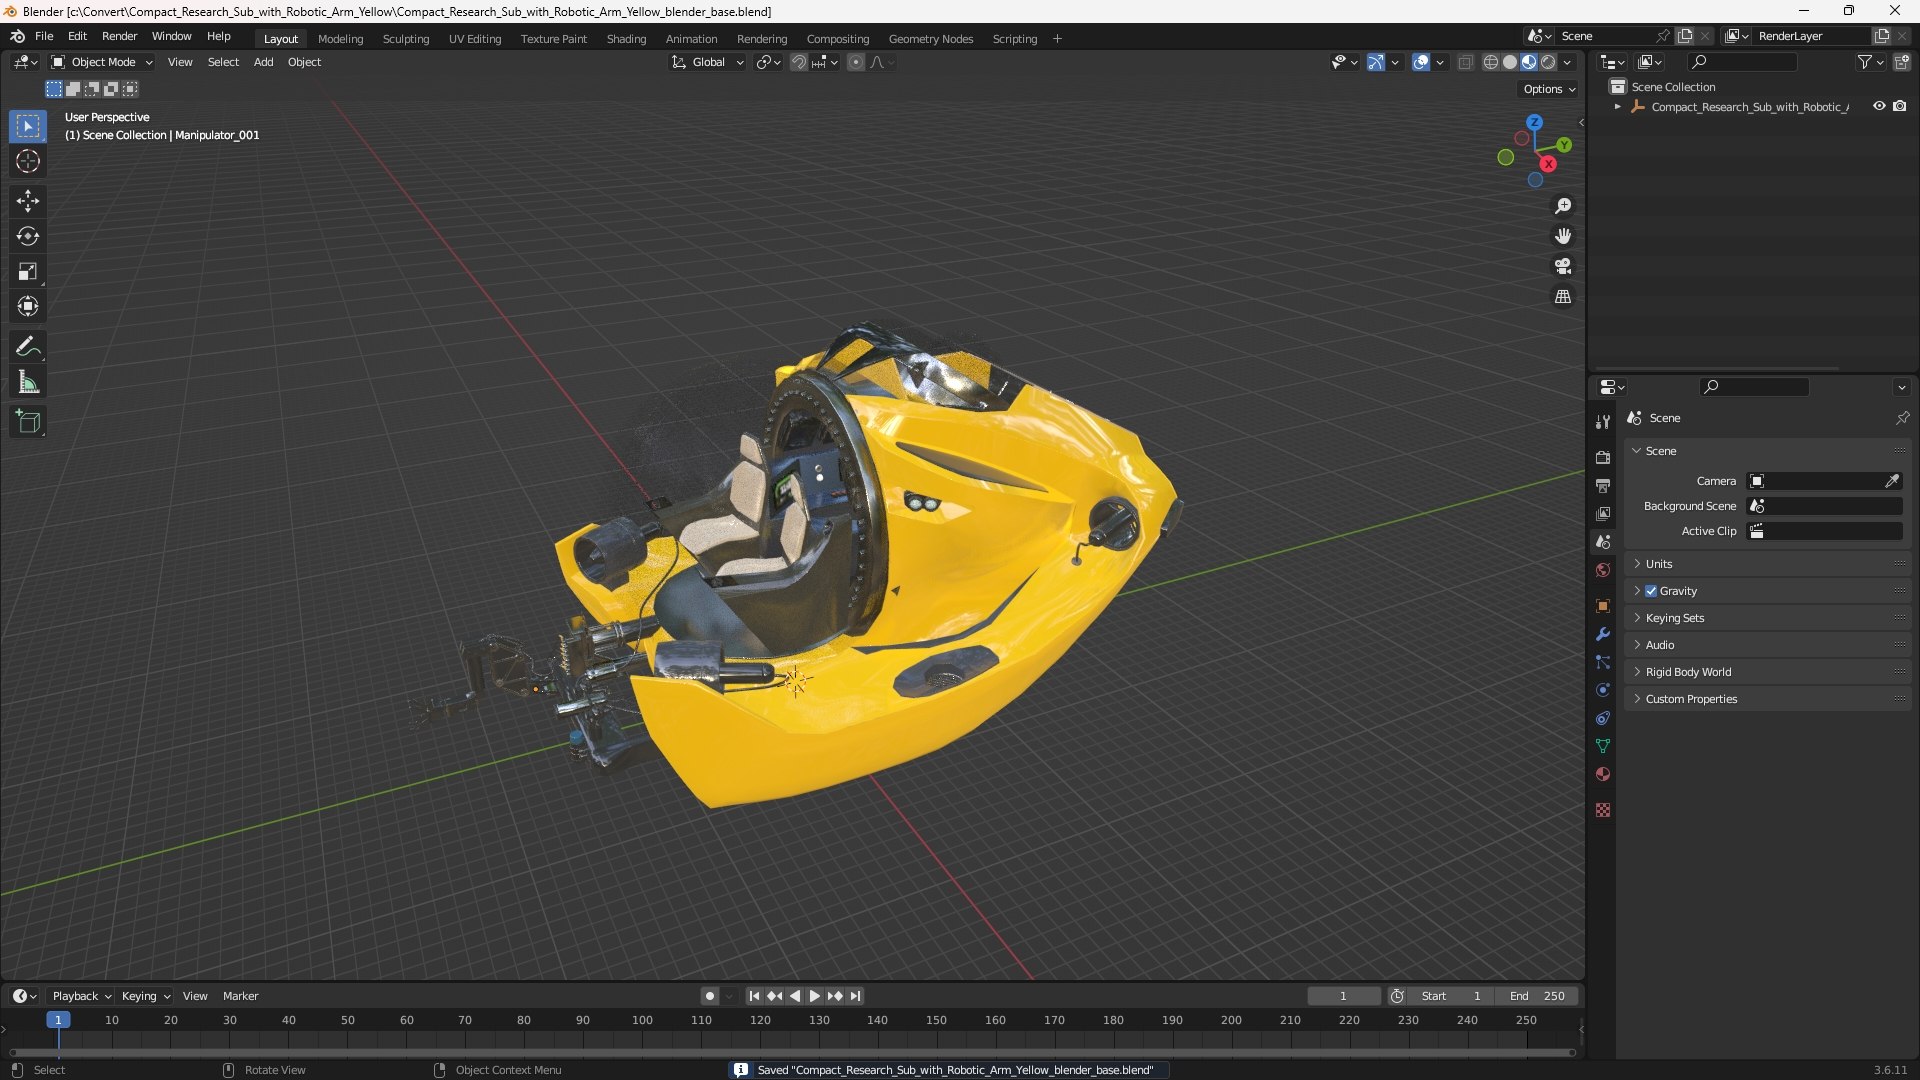Click the pan view hand icon

click(x=1563, y=236)
